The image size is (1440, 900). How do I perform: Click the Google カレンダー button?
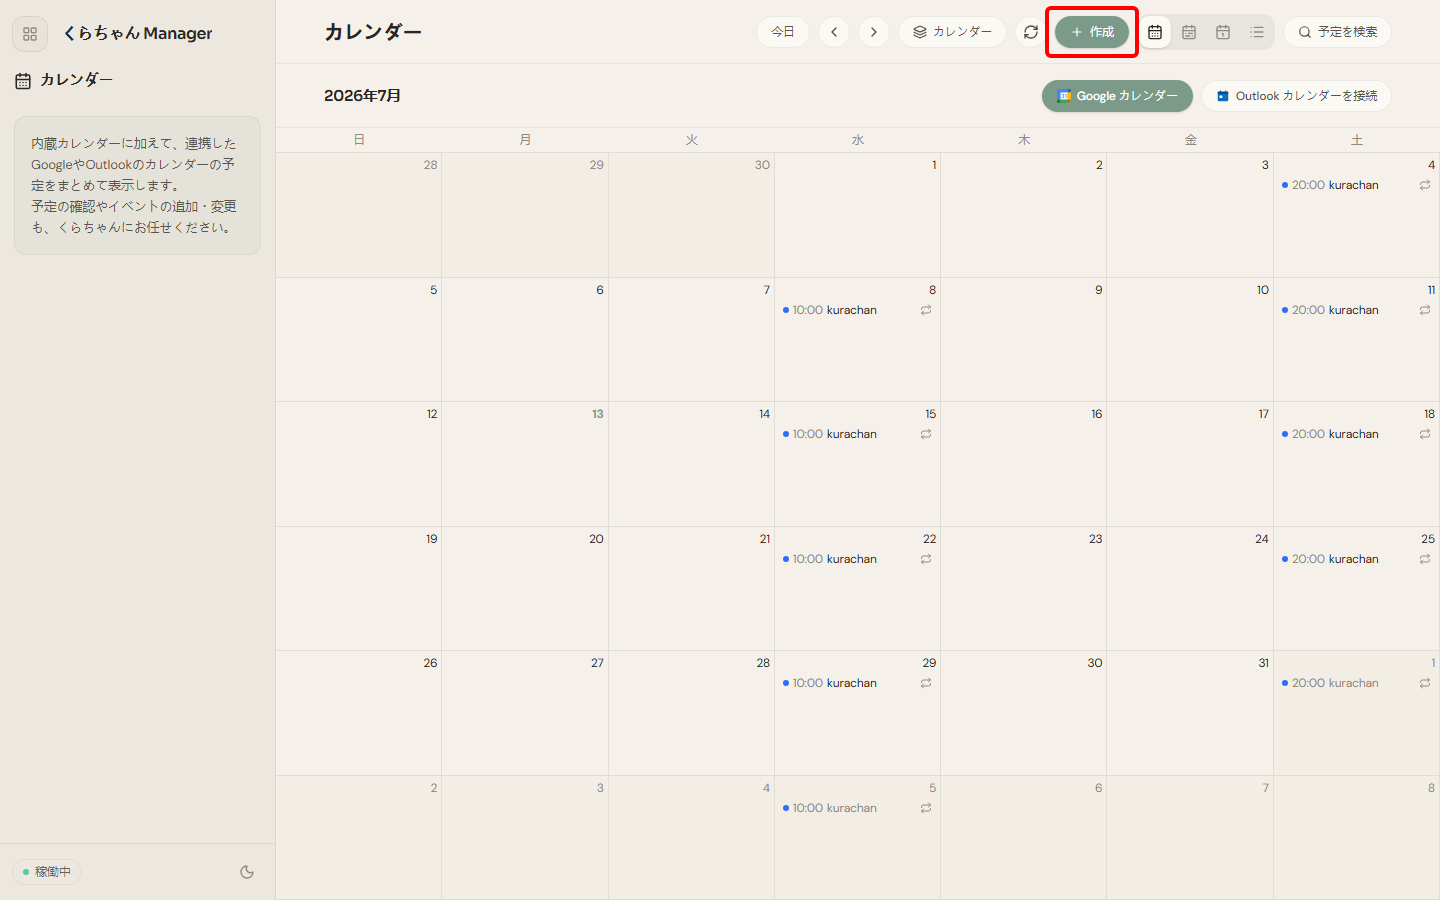click(x=1117, y=96)
